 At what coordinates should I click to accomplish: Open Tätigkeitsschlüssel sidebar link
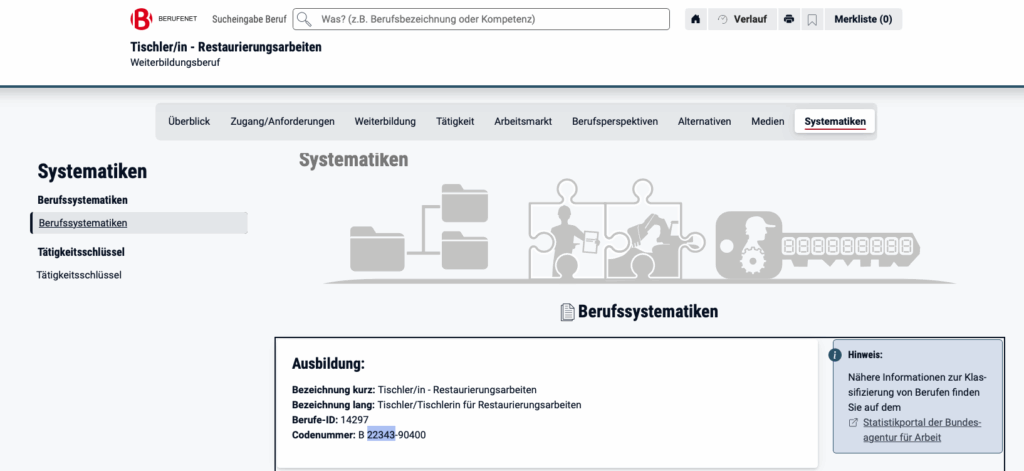tap(79, 275)
